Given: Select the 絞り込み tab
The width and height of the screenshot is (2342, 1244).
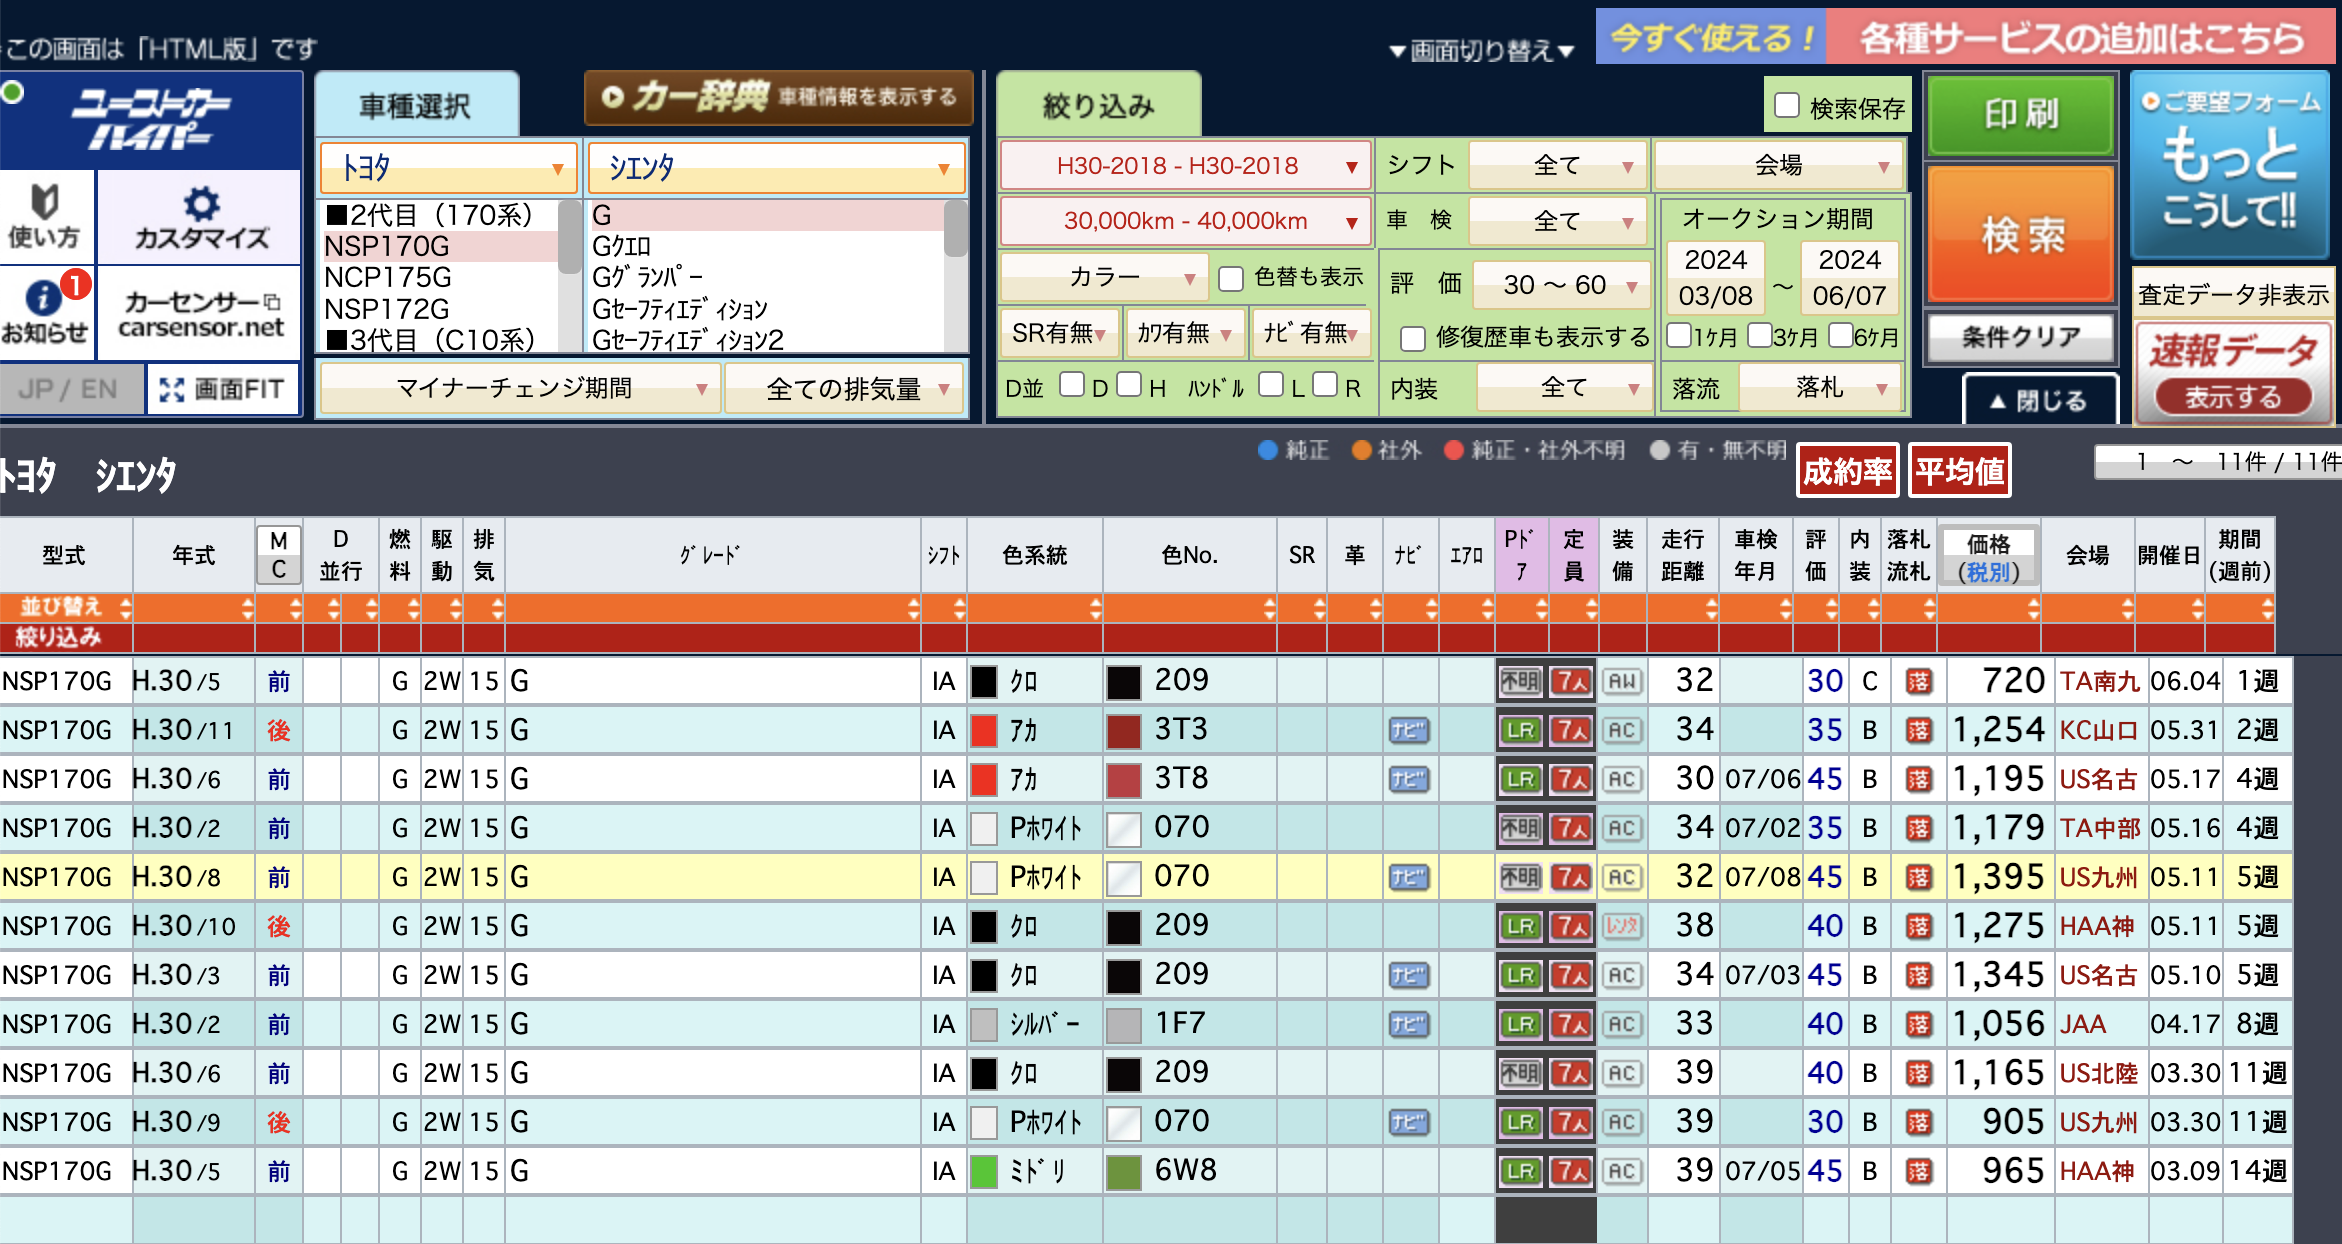Looking at the screenshot, I should pos(1098,105).
